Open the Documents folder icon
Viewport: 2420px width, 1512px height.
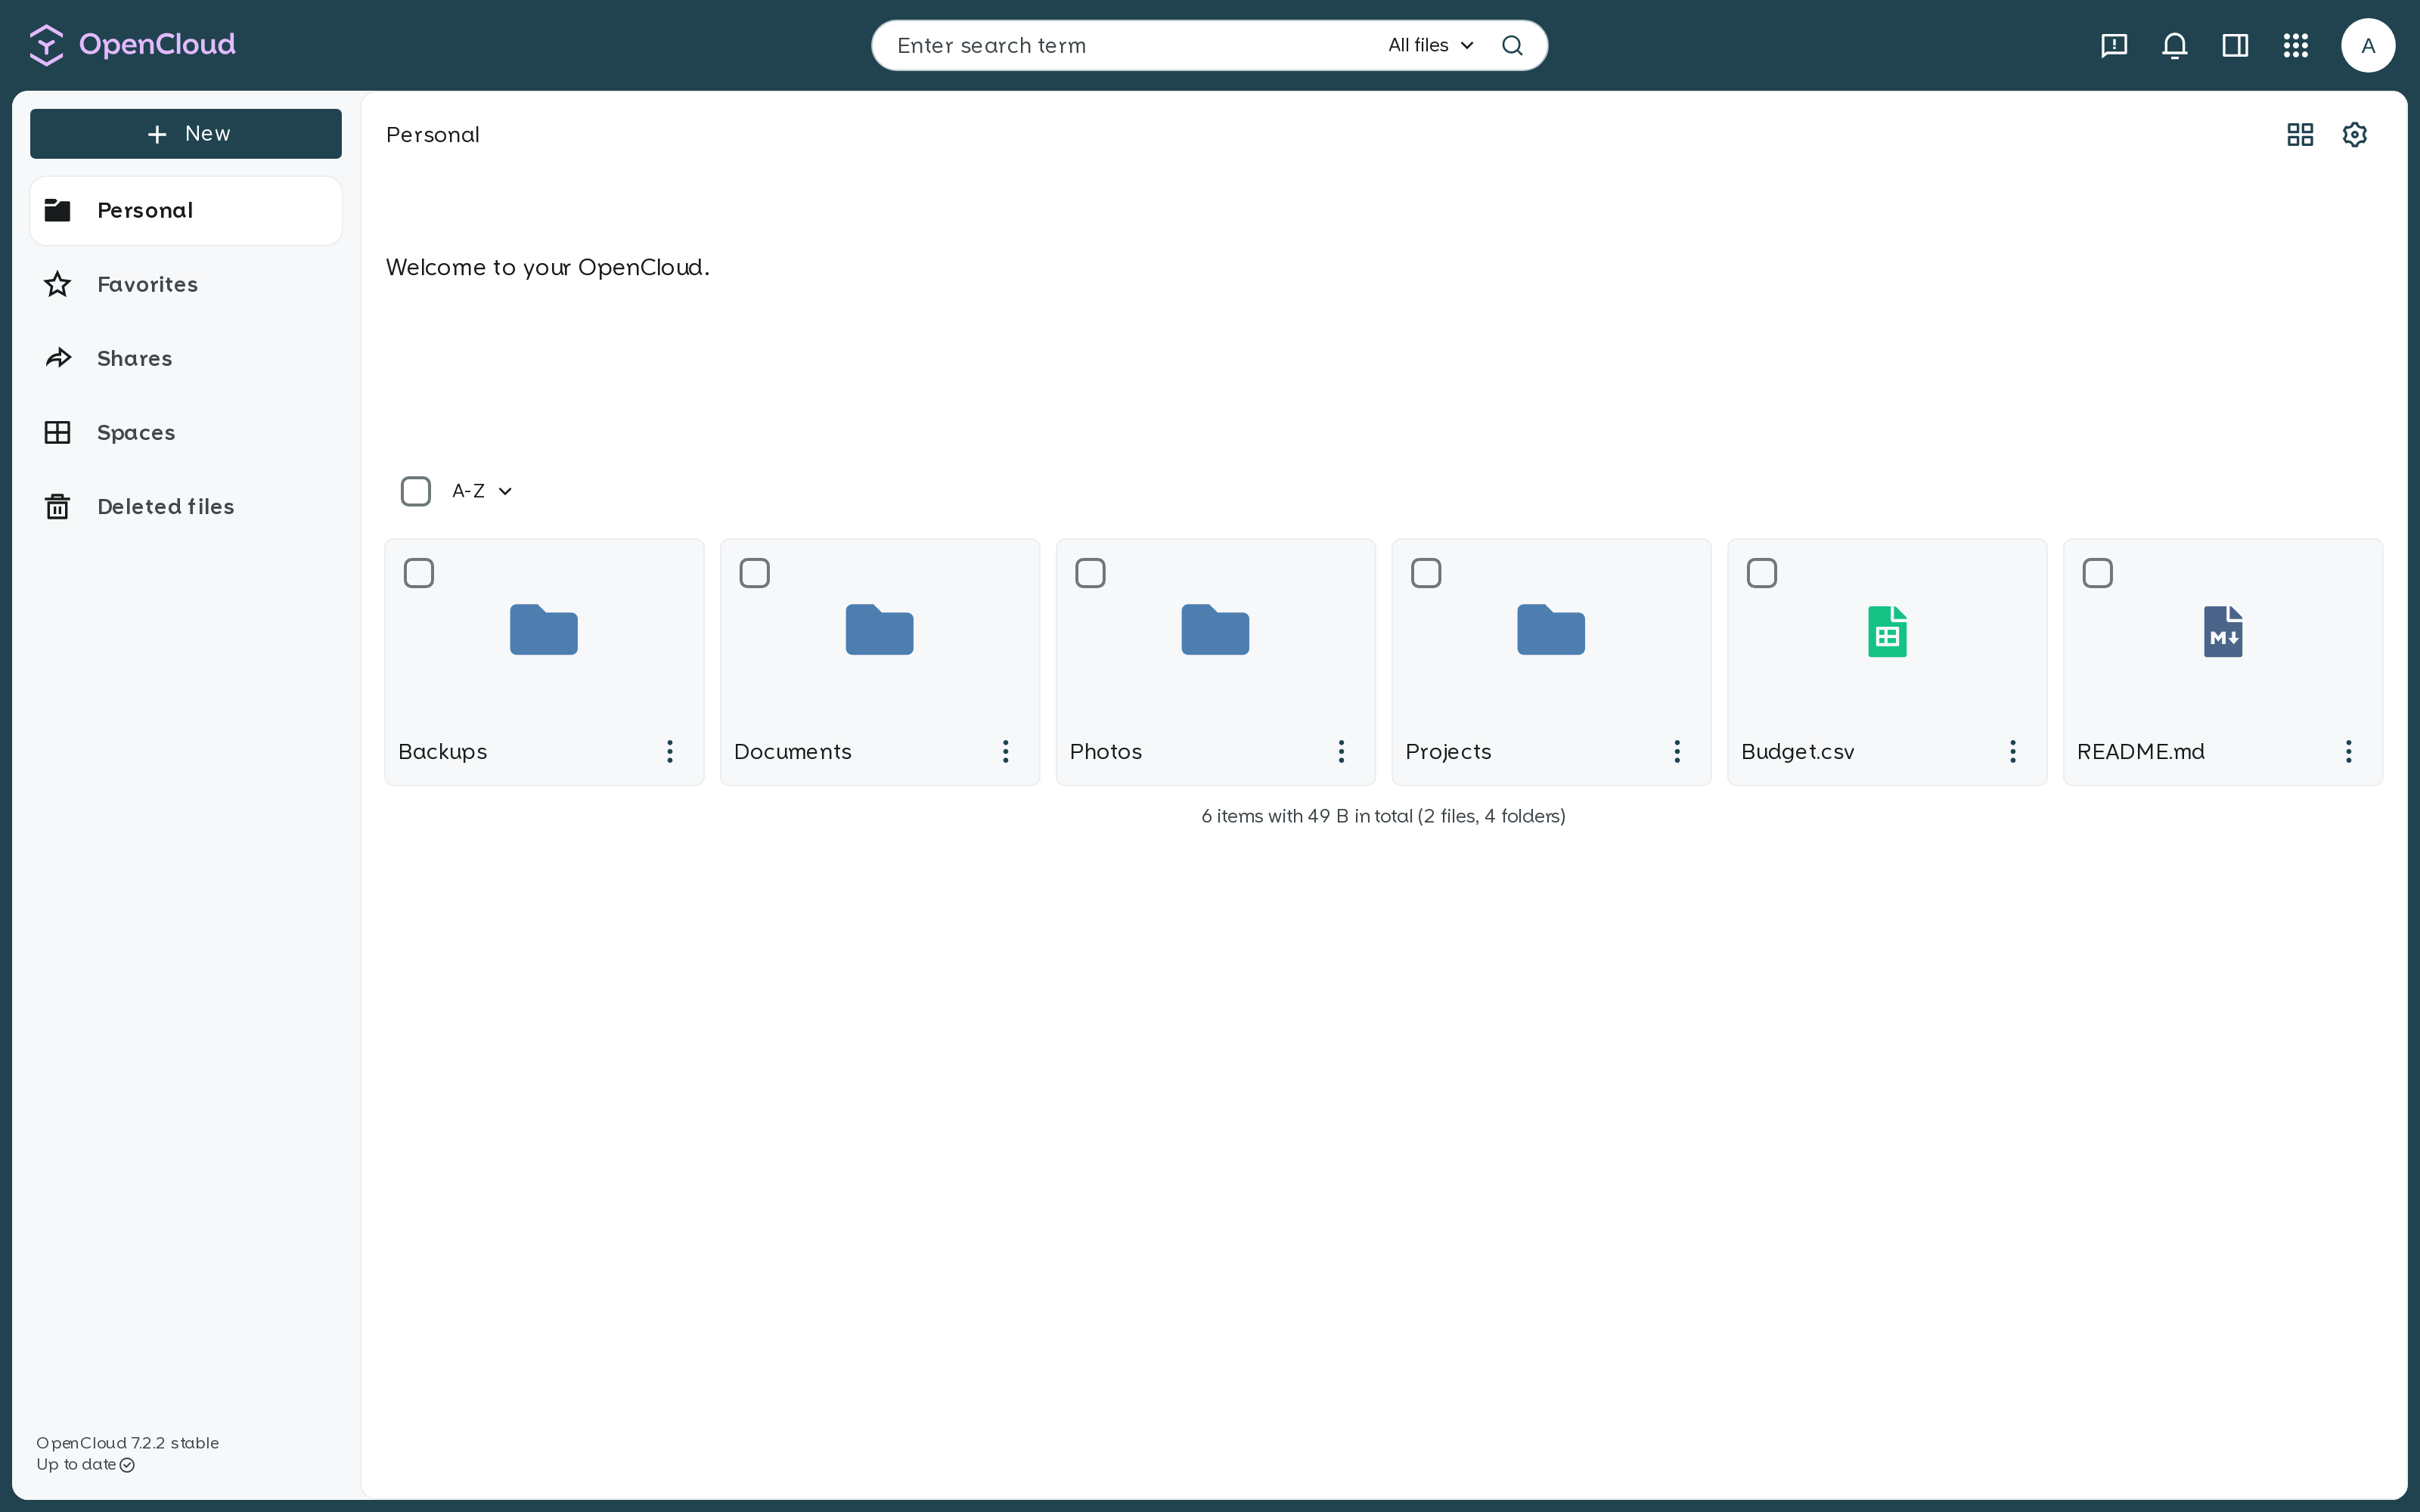880,629
